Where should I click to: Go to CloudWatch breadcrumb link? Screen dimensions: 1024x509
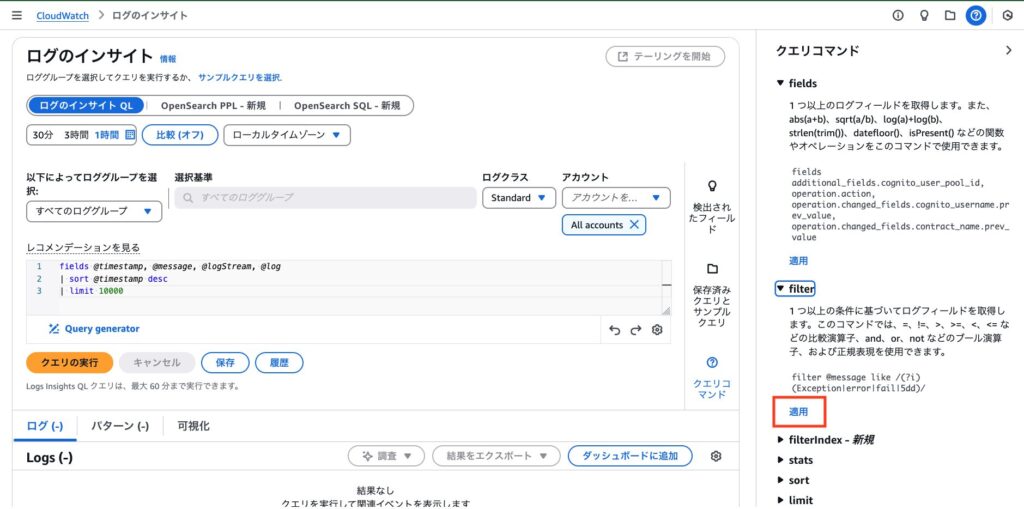click(63, 15)
